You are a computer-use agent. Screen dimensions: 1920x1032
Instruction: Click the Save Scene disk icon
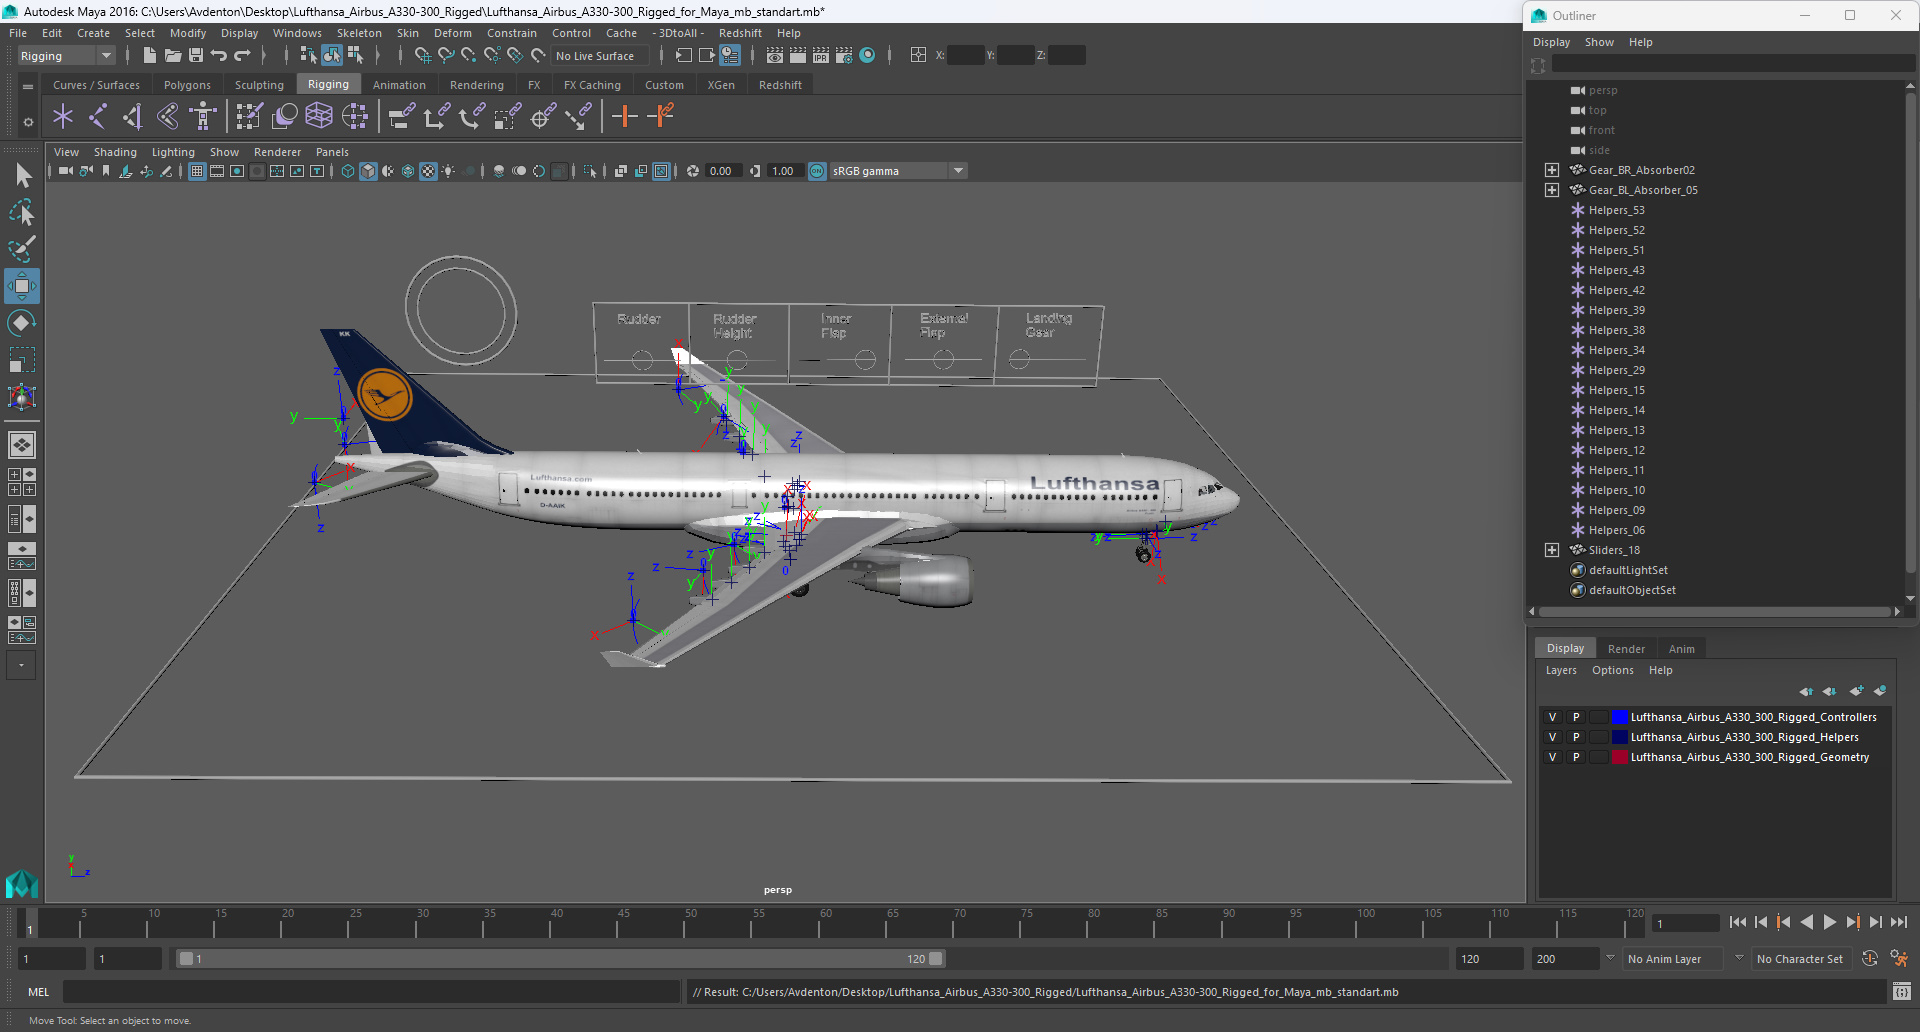click(x=196, y=56)
